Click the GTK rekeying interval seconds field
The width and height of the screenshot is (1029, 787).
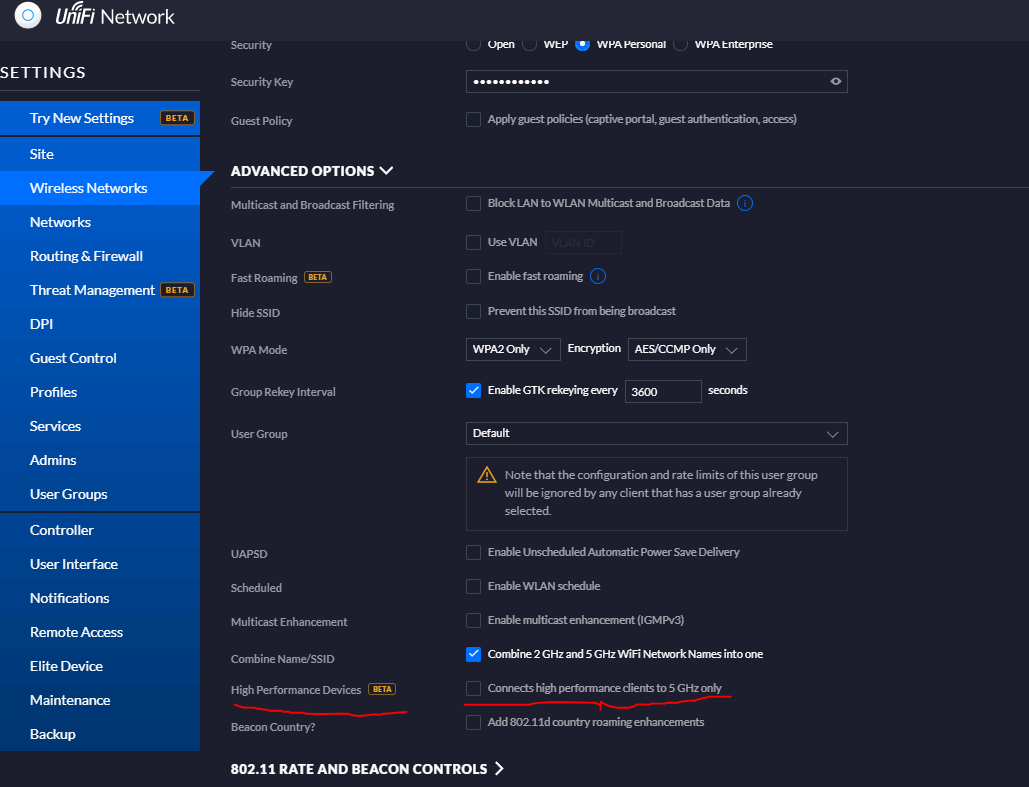point(662,391)
